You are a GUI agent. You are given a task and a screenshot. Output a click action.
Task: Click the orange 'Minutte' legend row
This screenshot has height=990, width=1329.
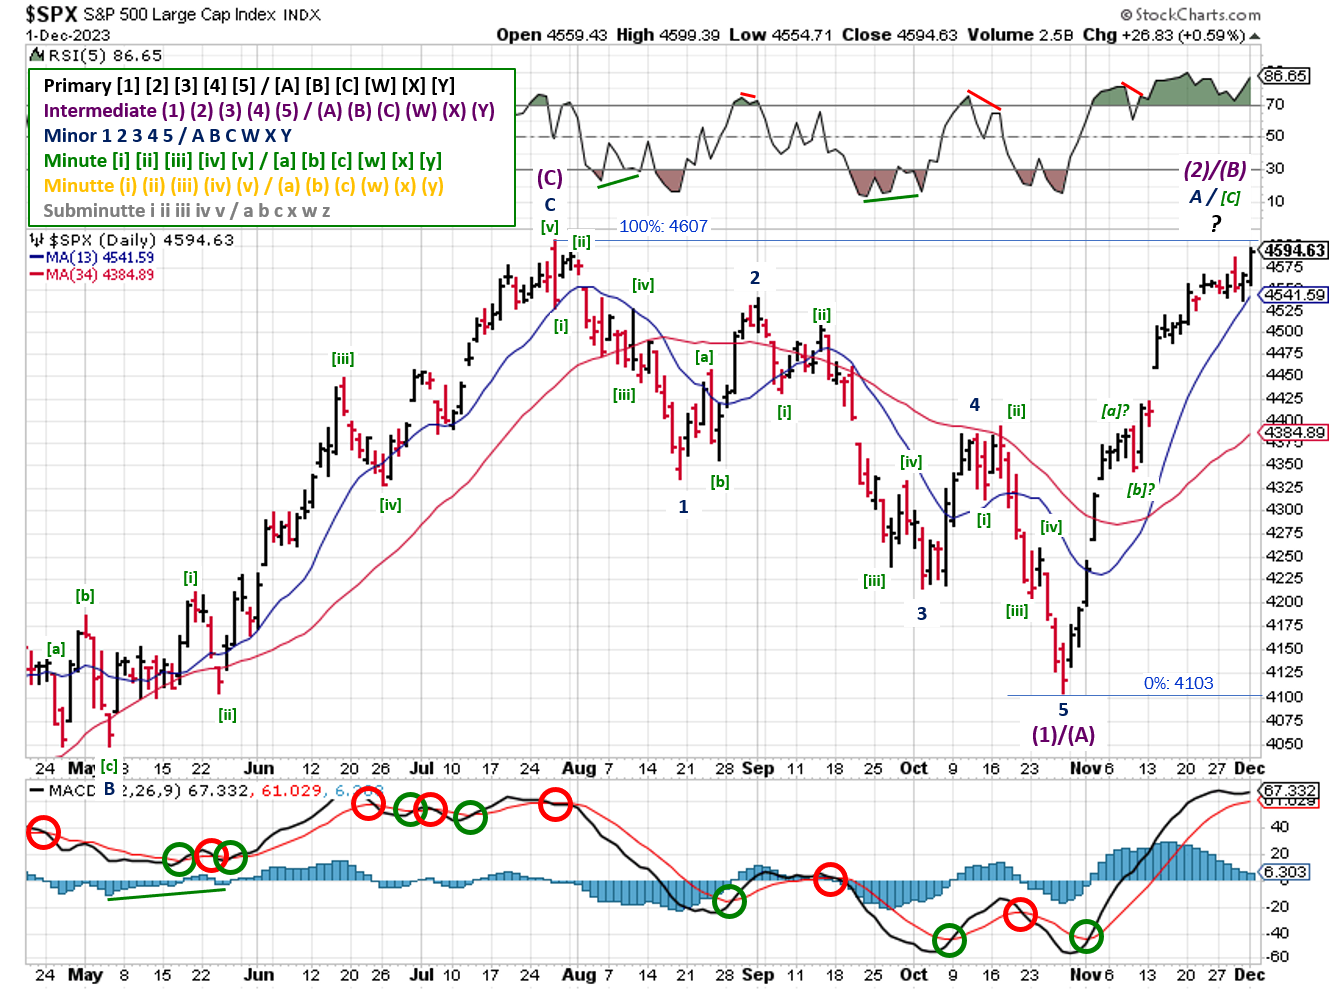243,186
